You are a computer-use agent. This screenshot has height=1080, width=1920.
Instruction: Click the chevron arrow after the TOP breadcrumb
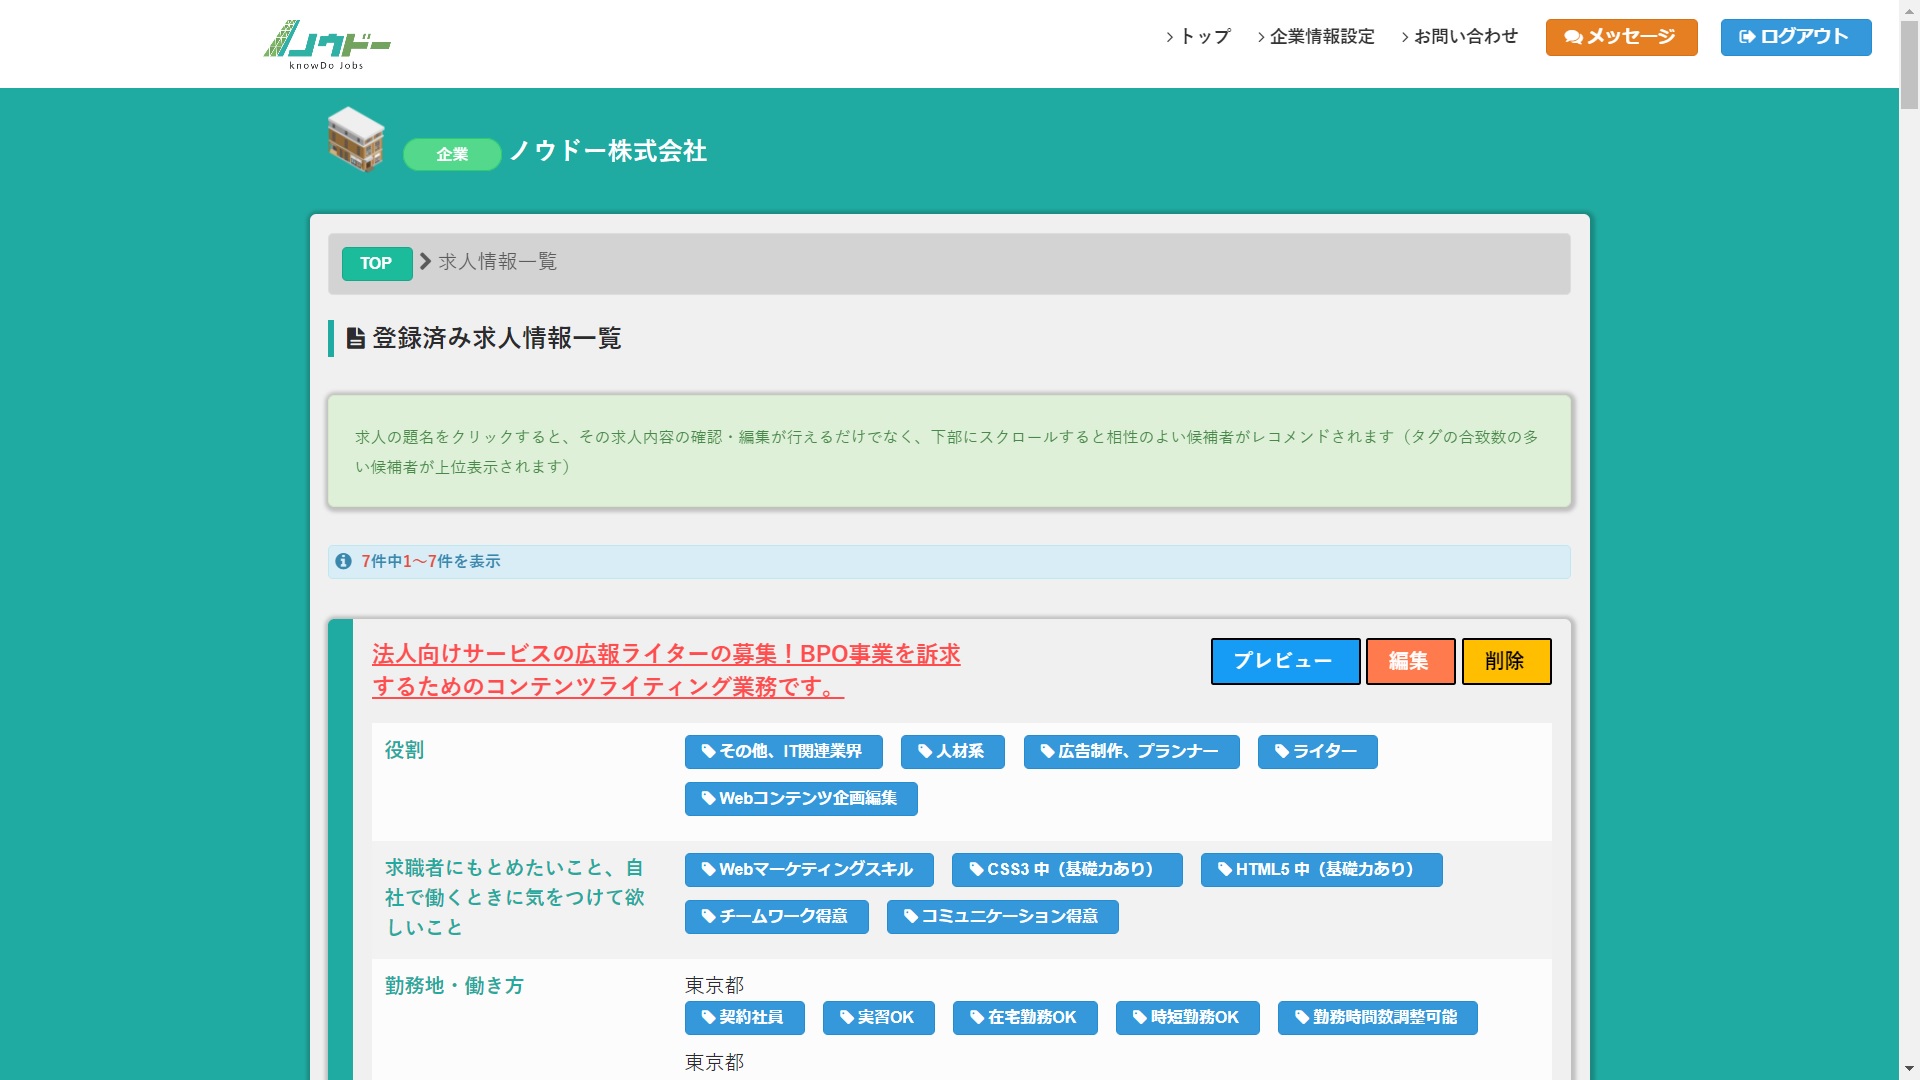[x=425, y=261]
